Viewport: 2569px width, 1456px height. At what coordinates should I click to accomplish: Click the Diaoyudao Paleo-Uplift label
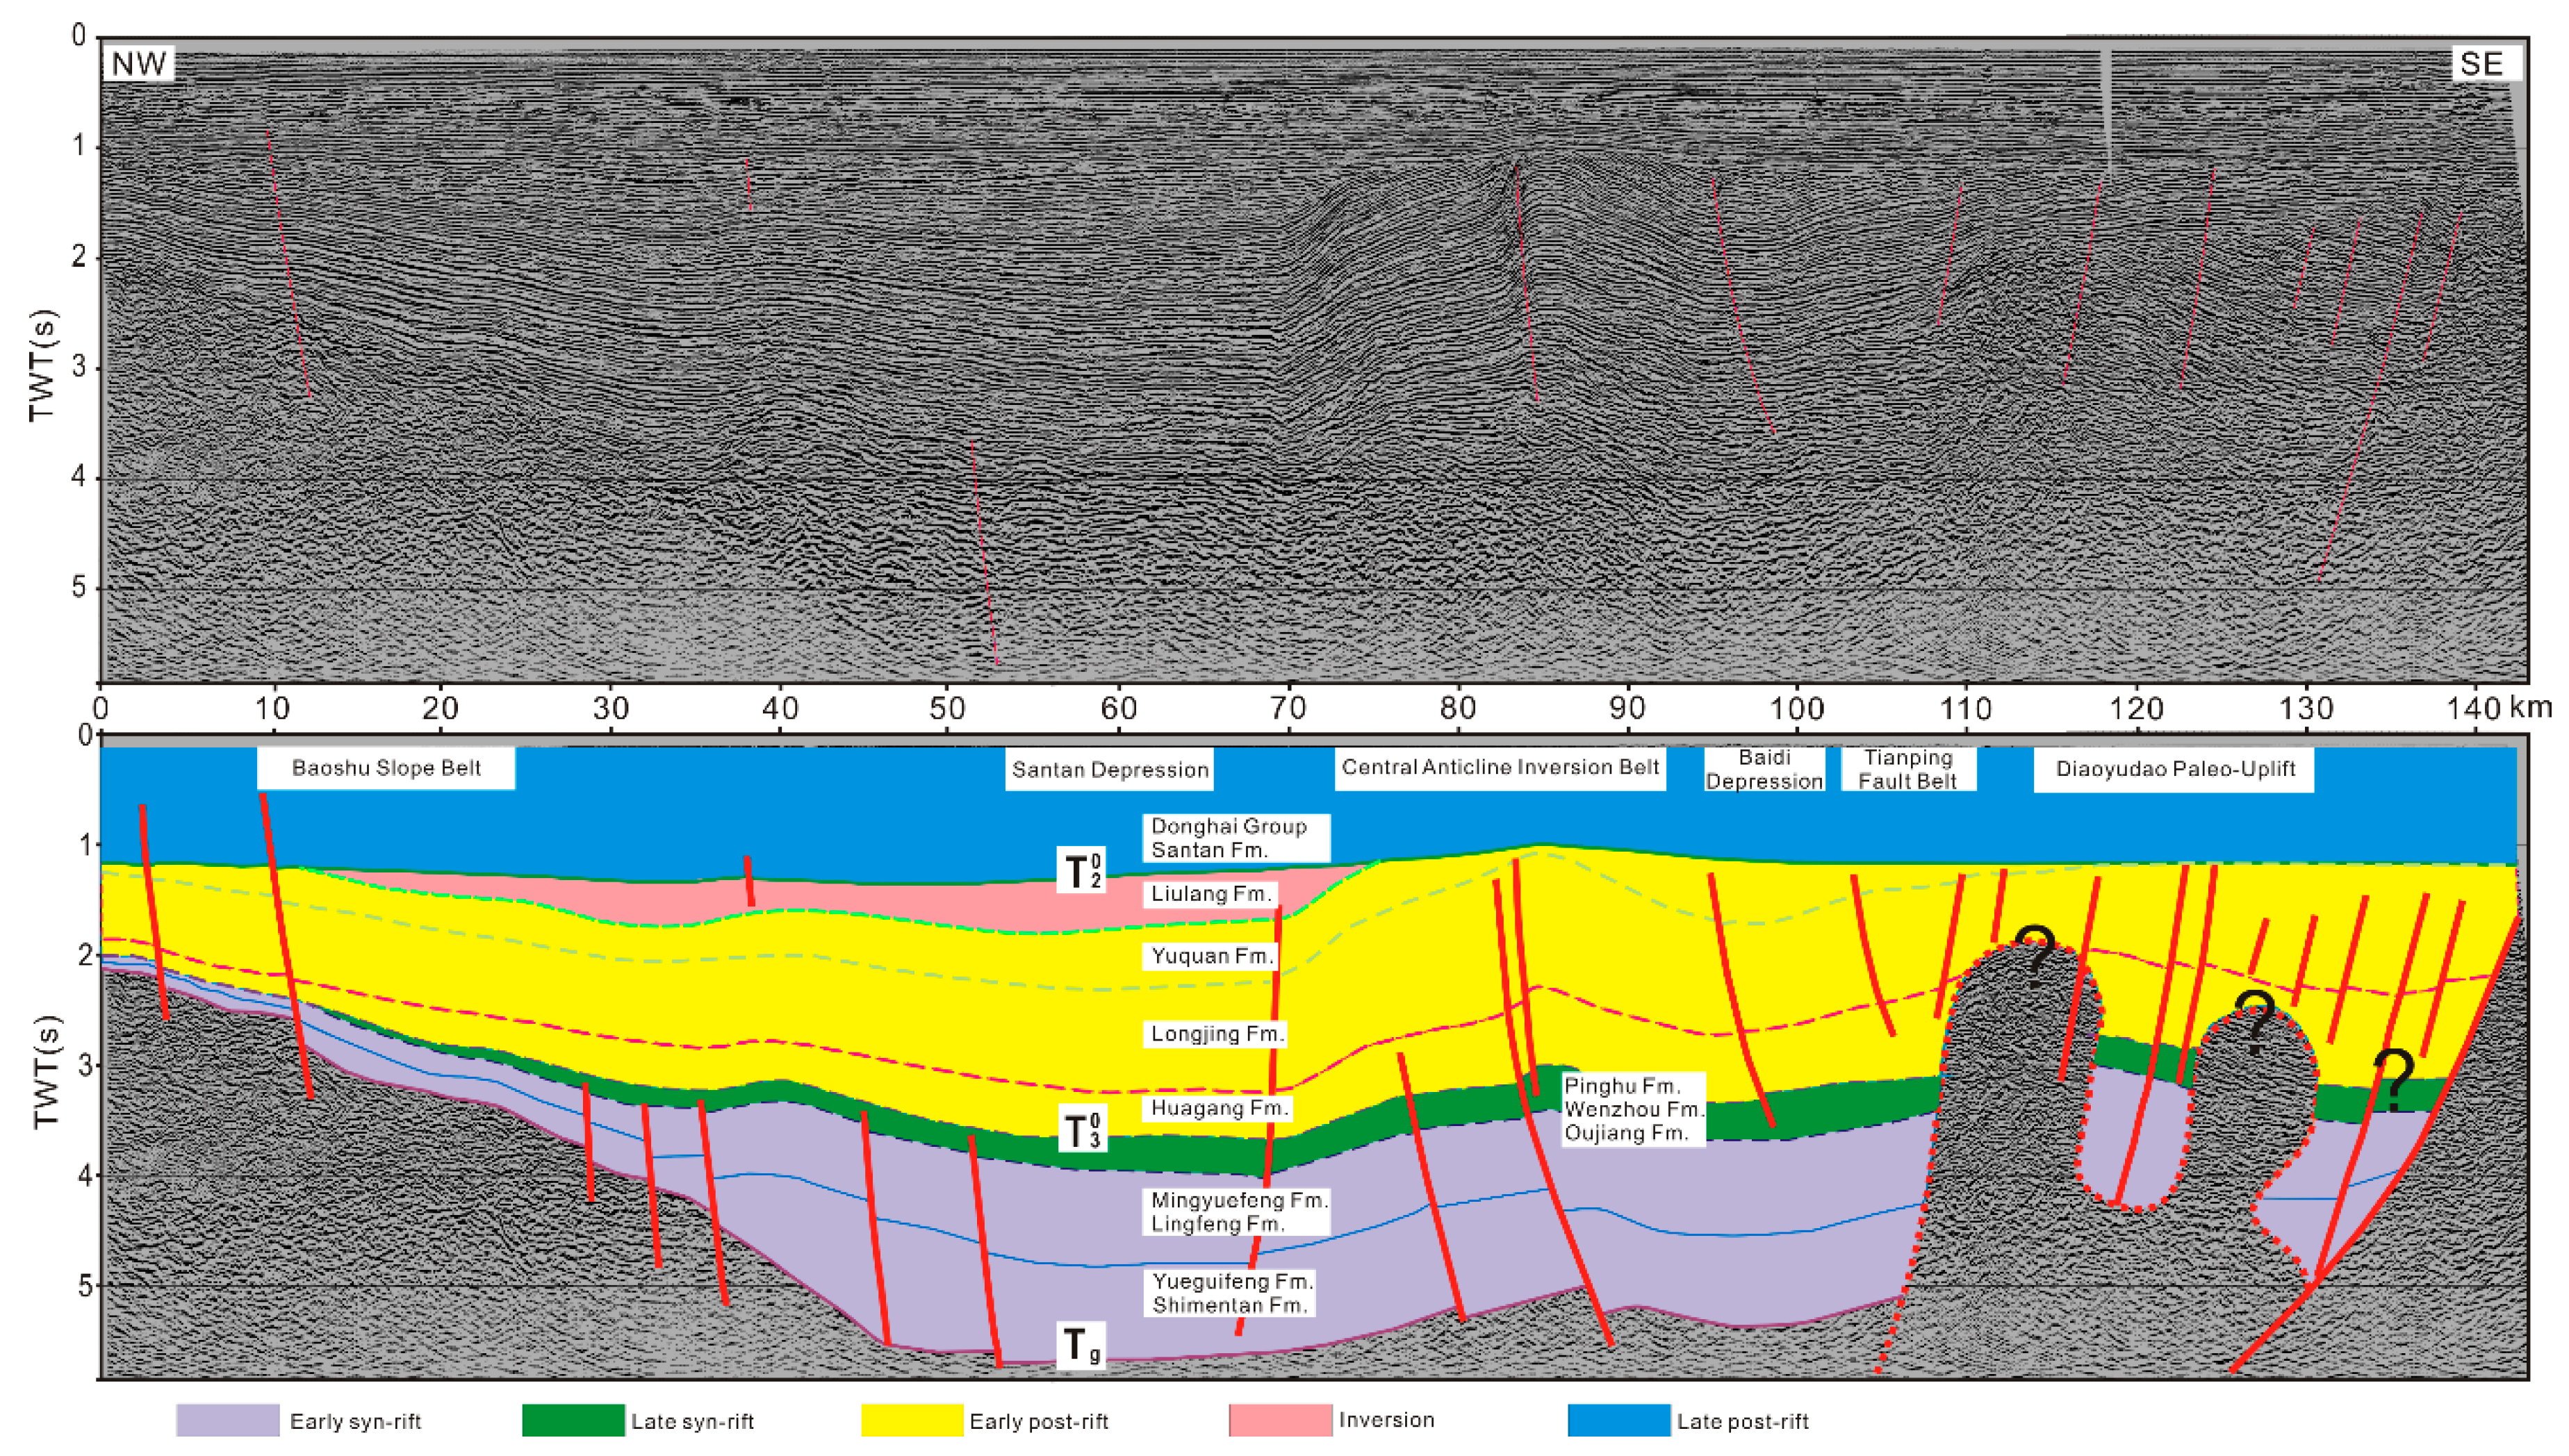point(2174,769)
